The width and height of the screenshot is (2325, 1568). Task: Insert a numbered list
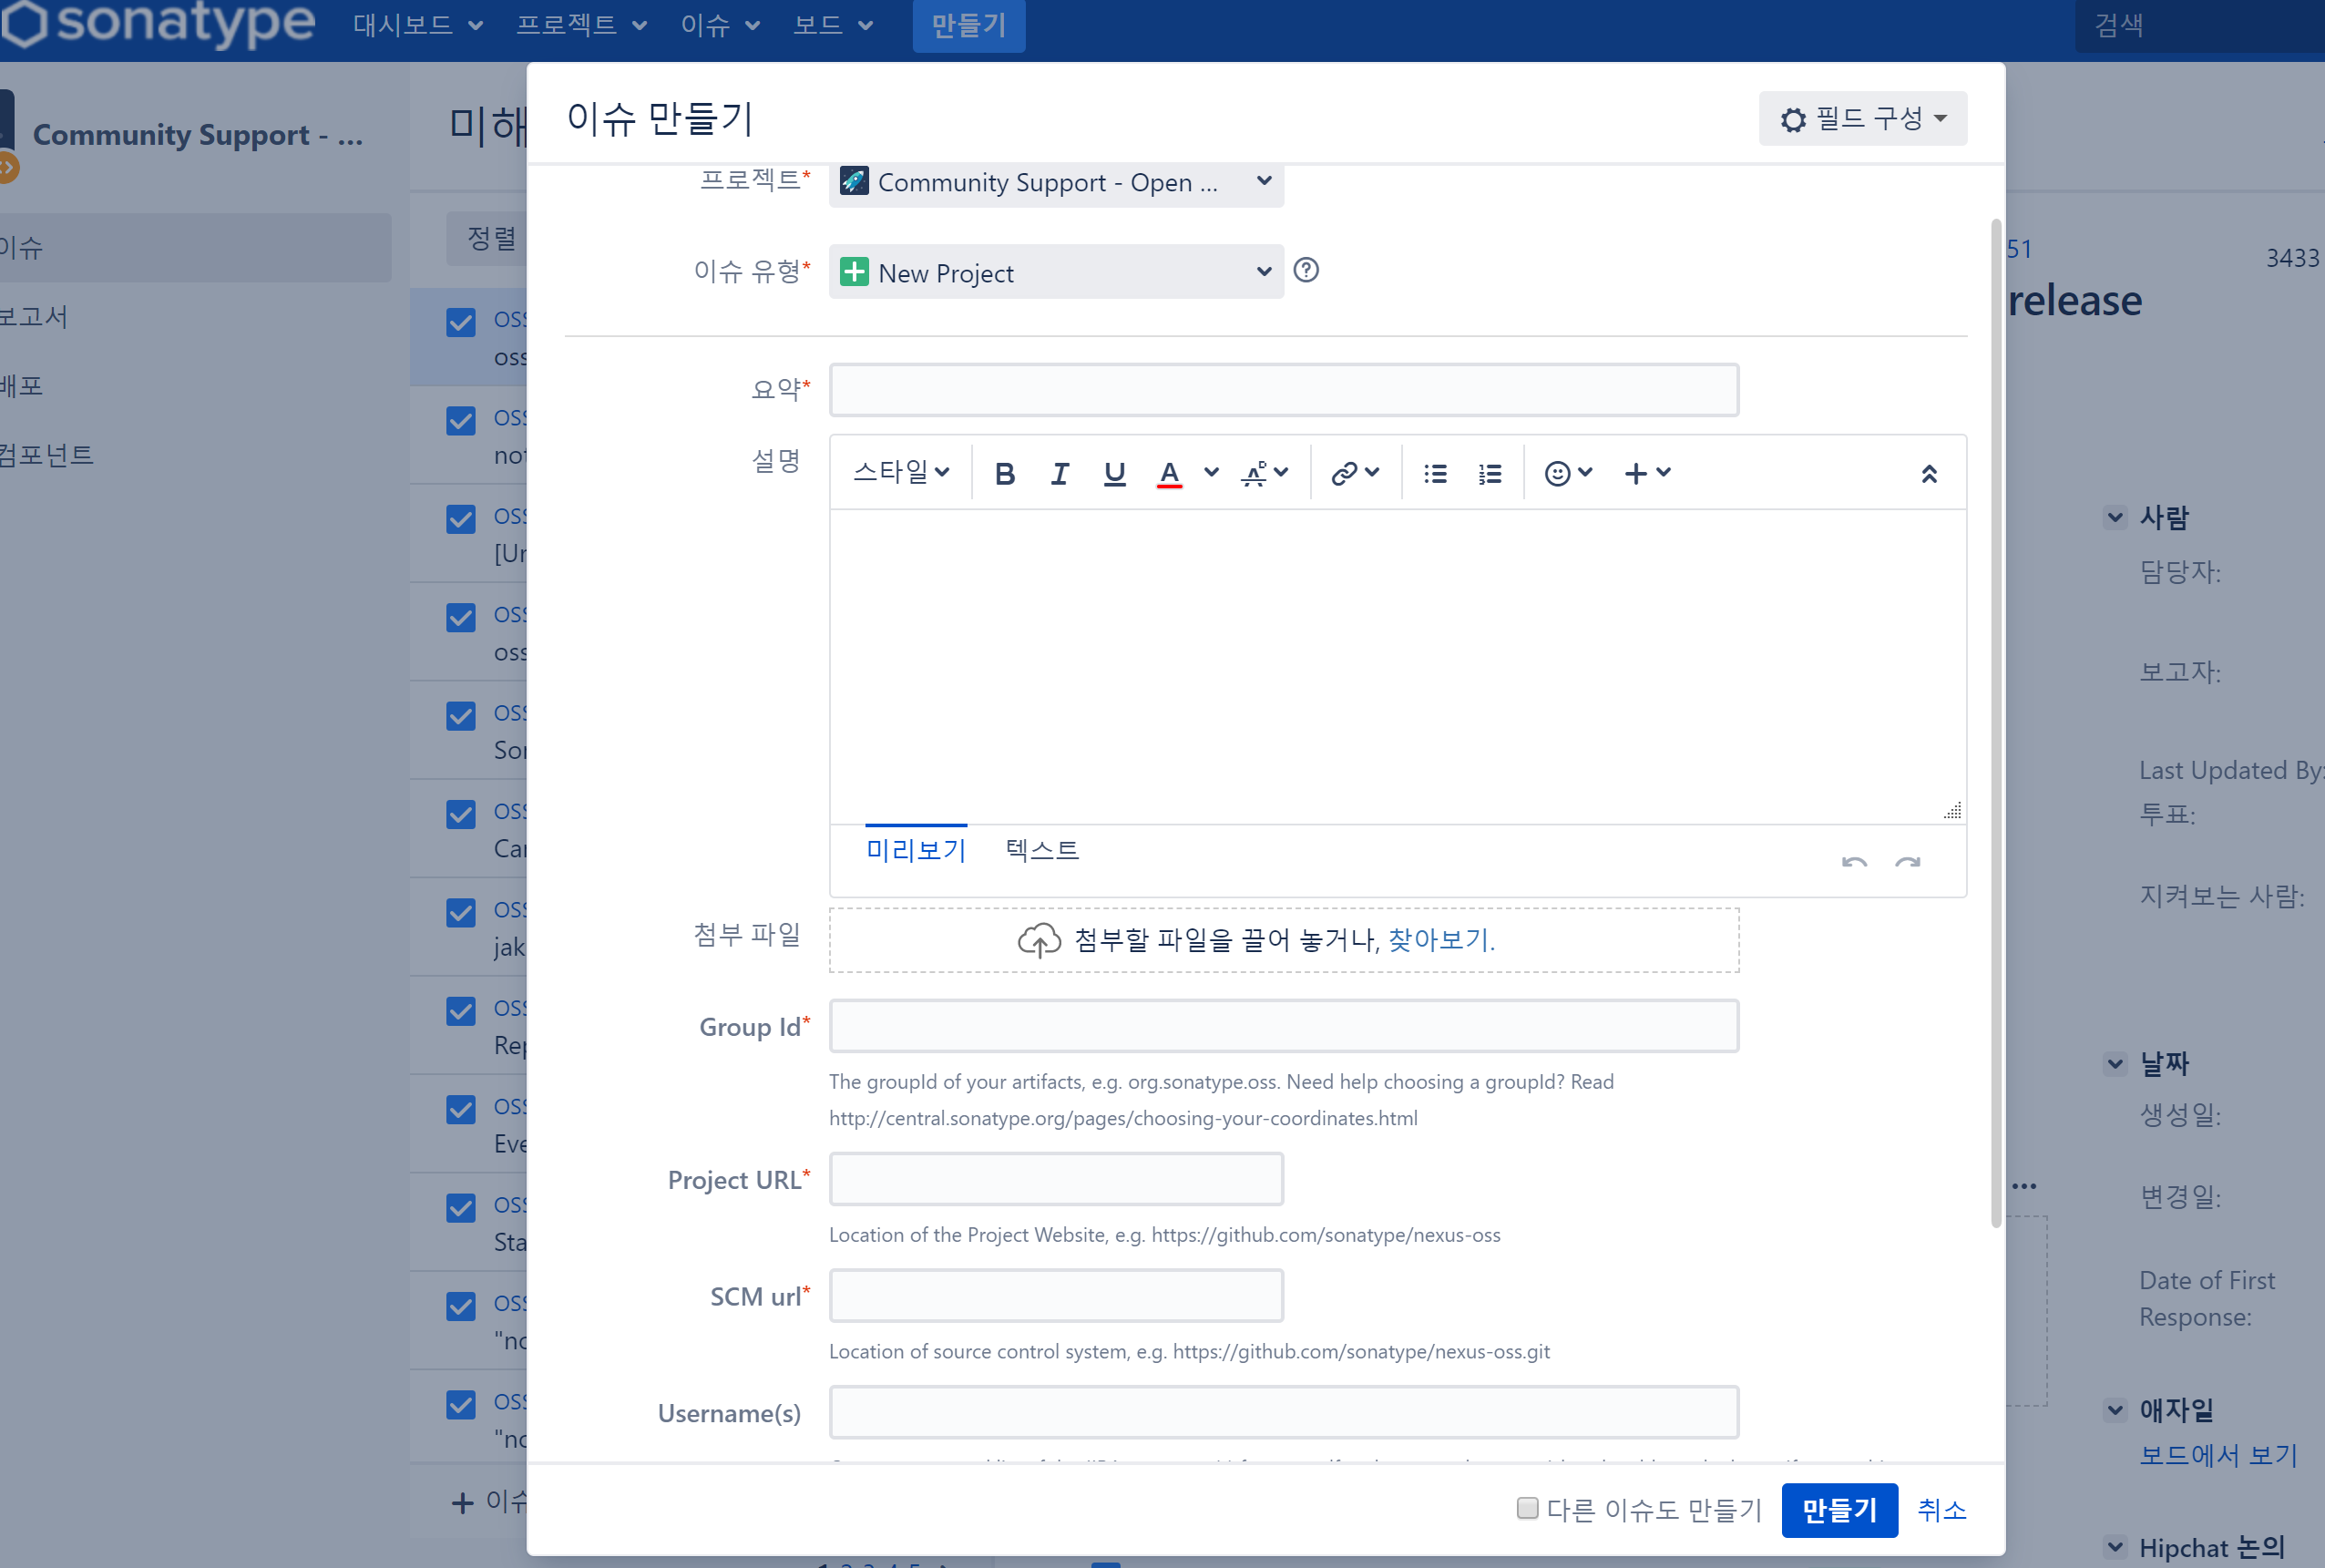(1489, 473)
